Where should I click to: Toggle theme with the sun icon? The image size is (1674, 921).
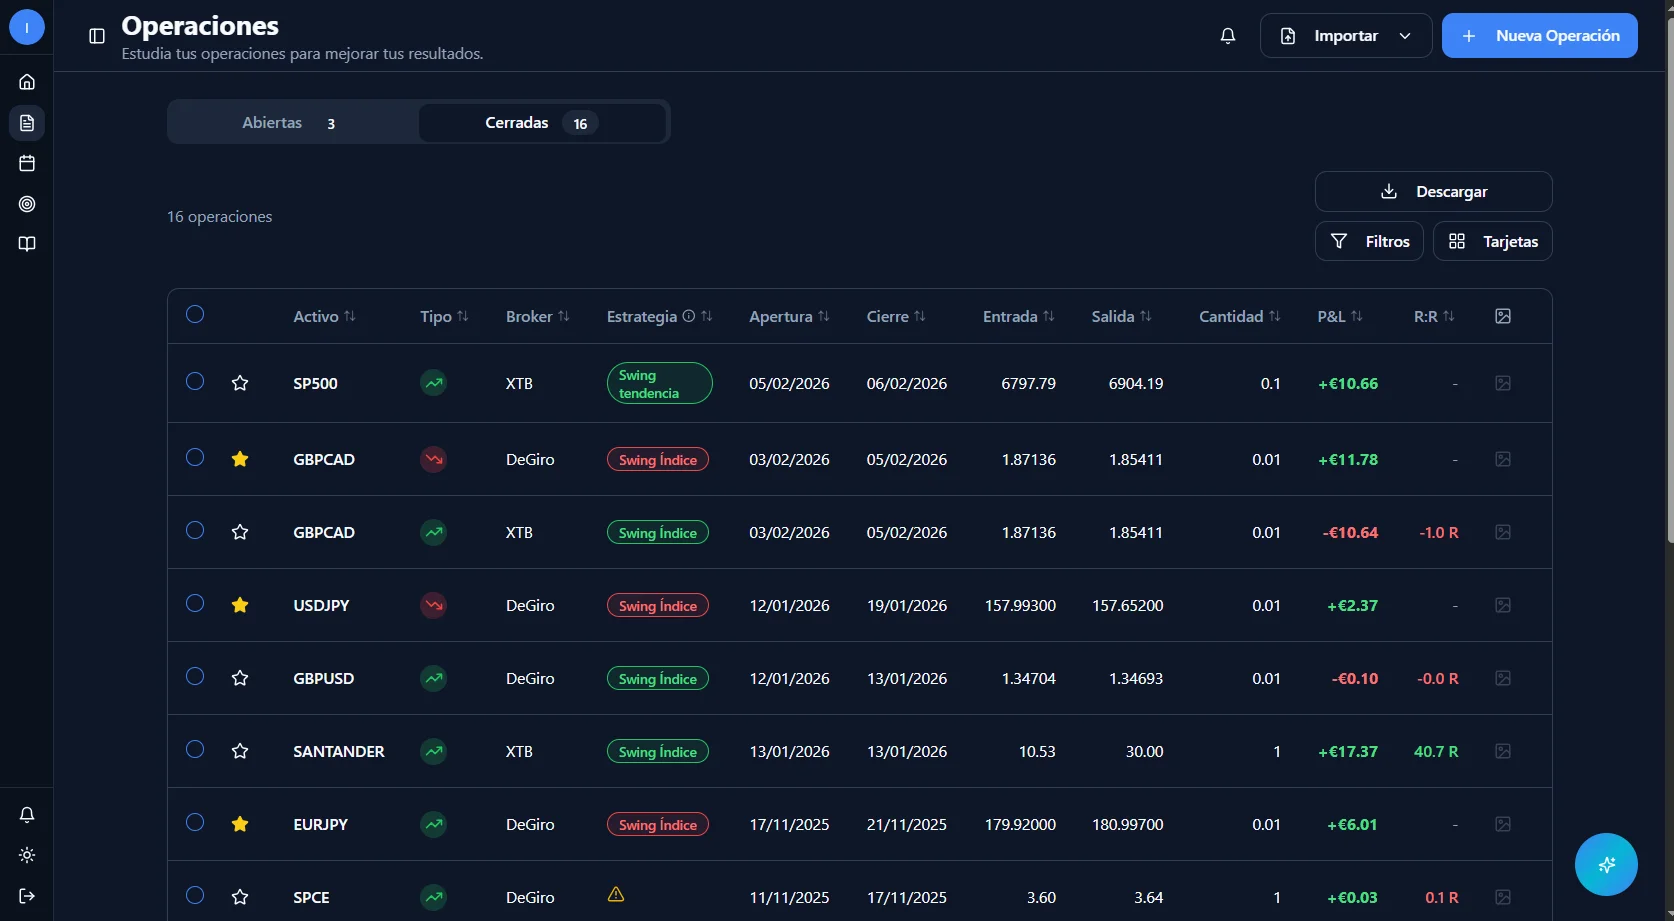(27, 855)
